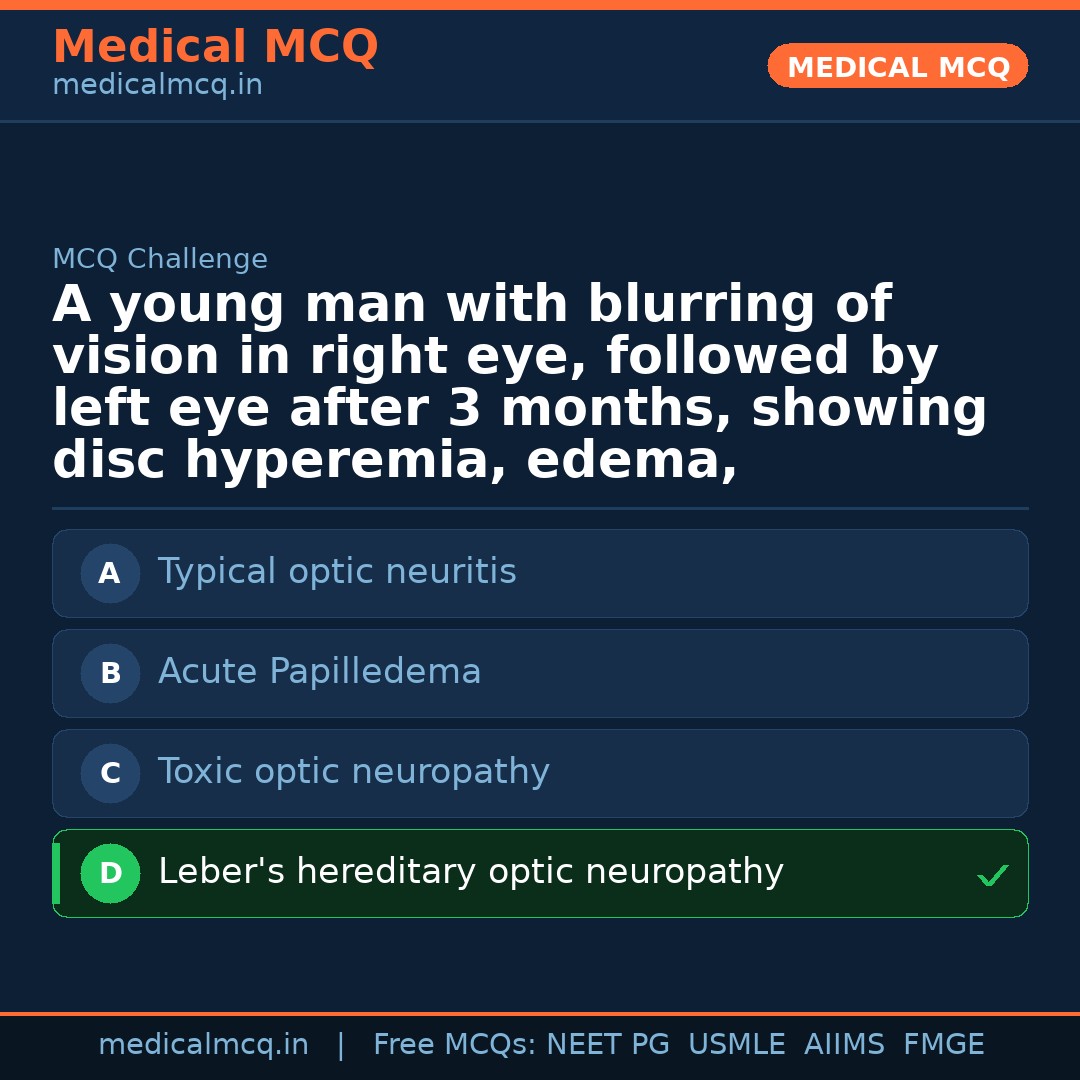Click the orange MEDICAL MCQ badge
1080x1080 pixels.
898,66
